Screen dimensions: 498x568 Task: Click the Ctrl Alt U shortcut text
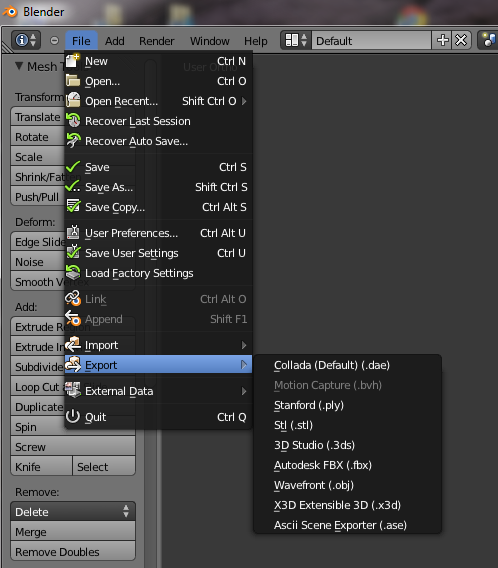[223, 233]
